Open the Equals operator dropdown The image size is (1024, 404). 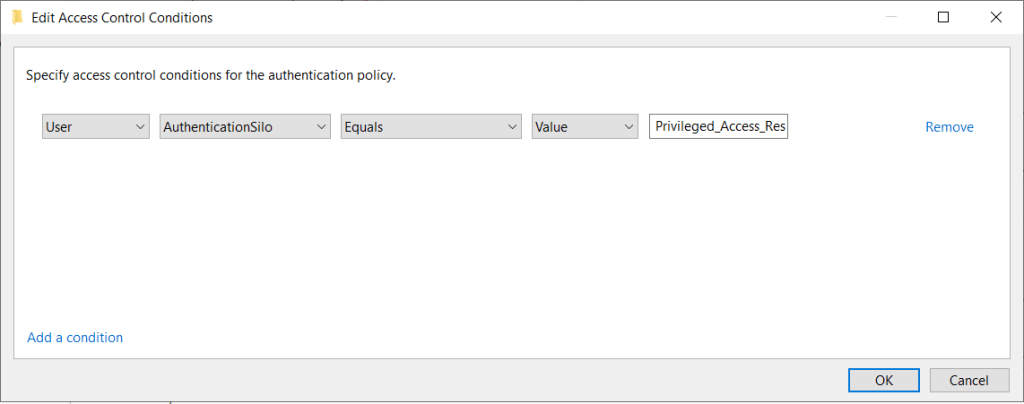click(430, 127)
